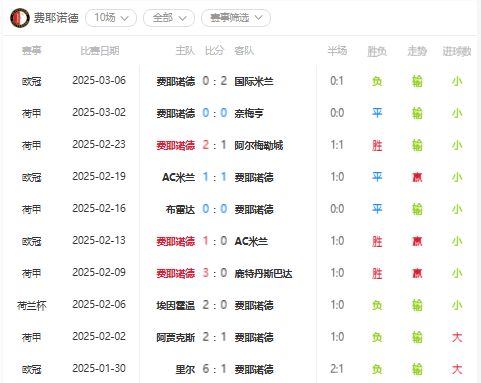Open the 3 : 0 score versus 鹿特丹斯巴达
481x383 pixels.
coord(215,273)
